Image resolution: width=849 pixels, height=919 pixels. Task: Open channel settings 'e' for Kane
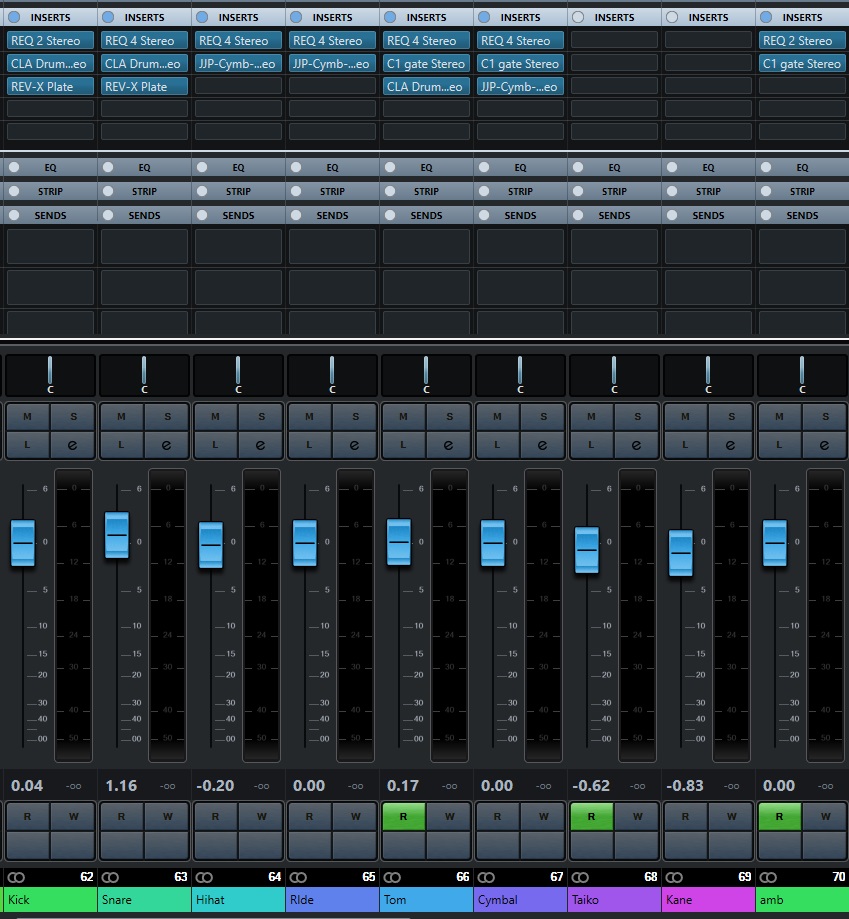pyautogui.click(x=731, y=445)
